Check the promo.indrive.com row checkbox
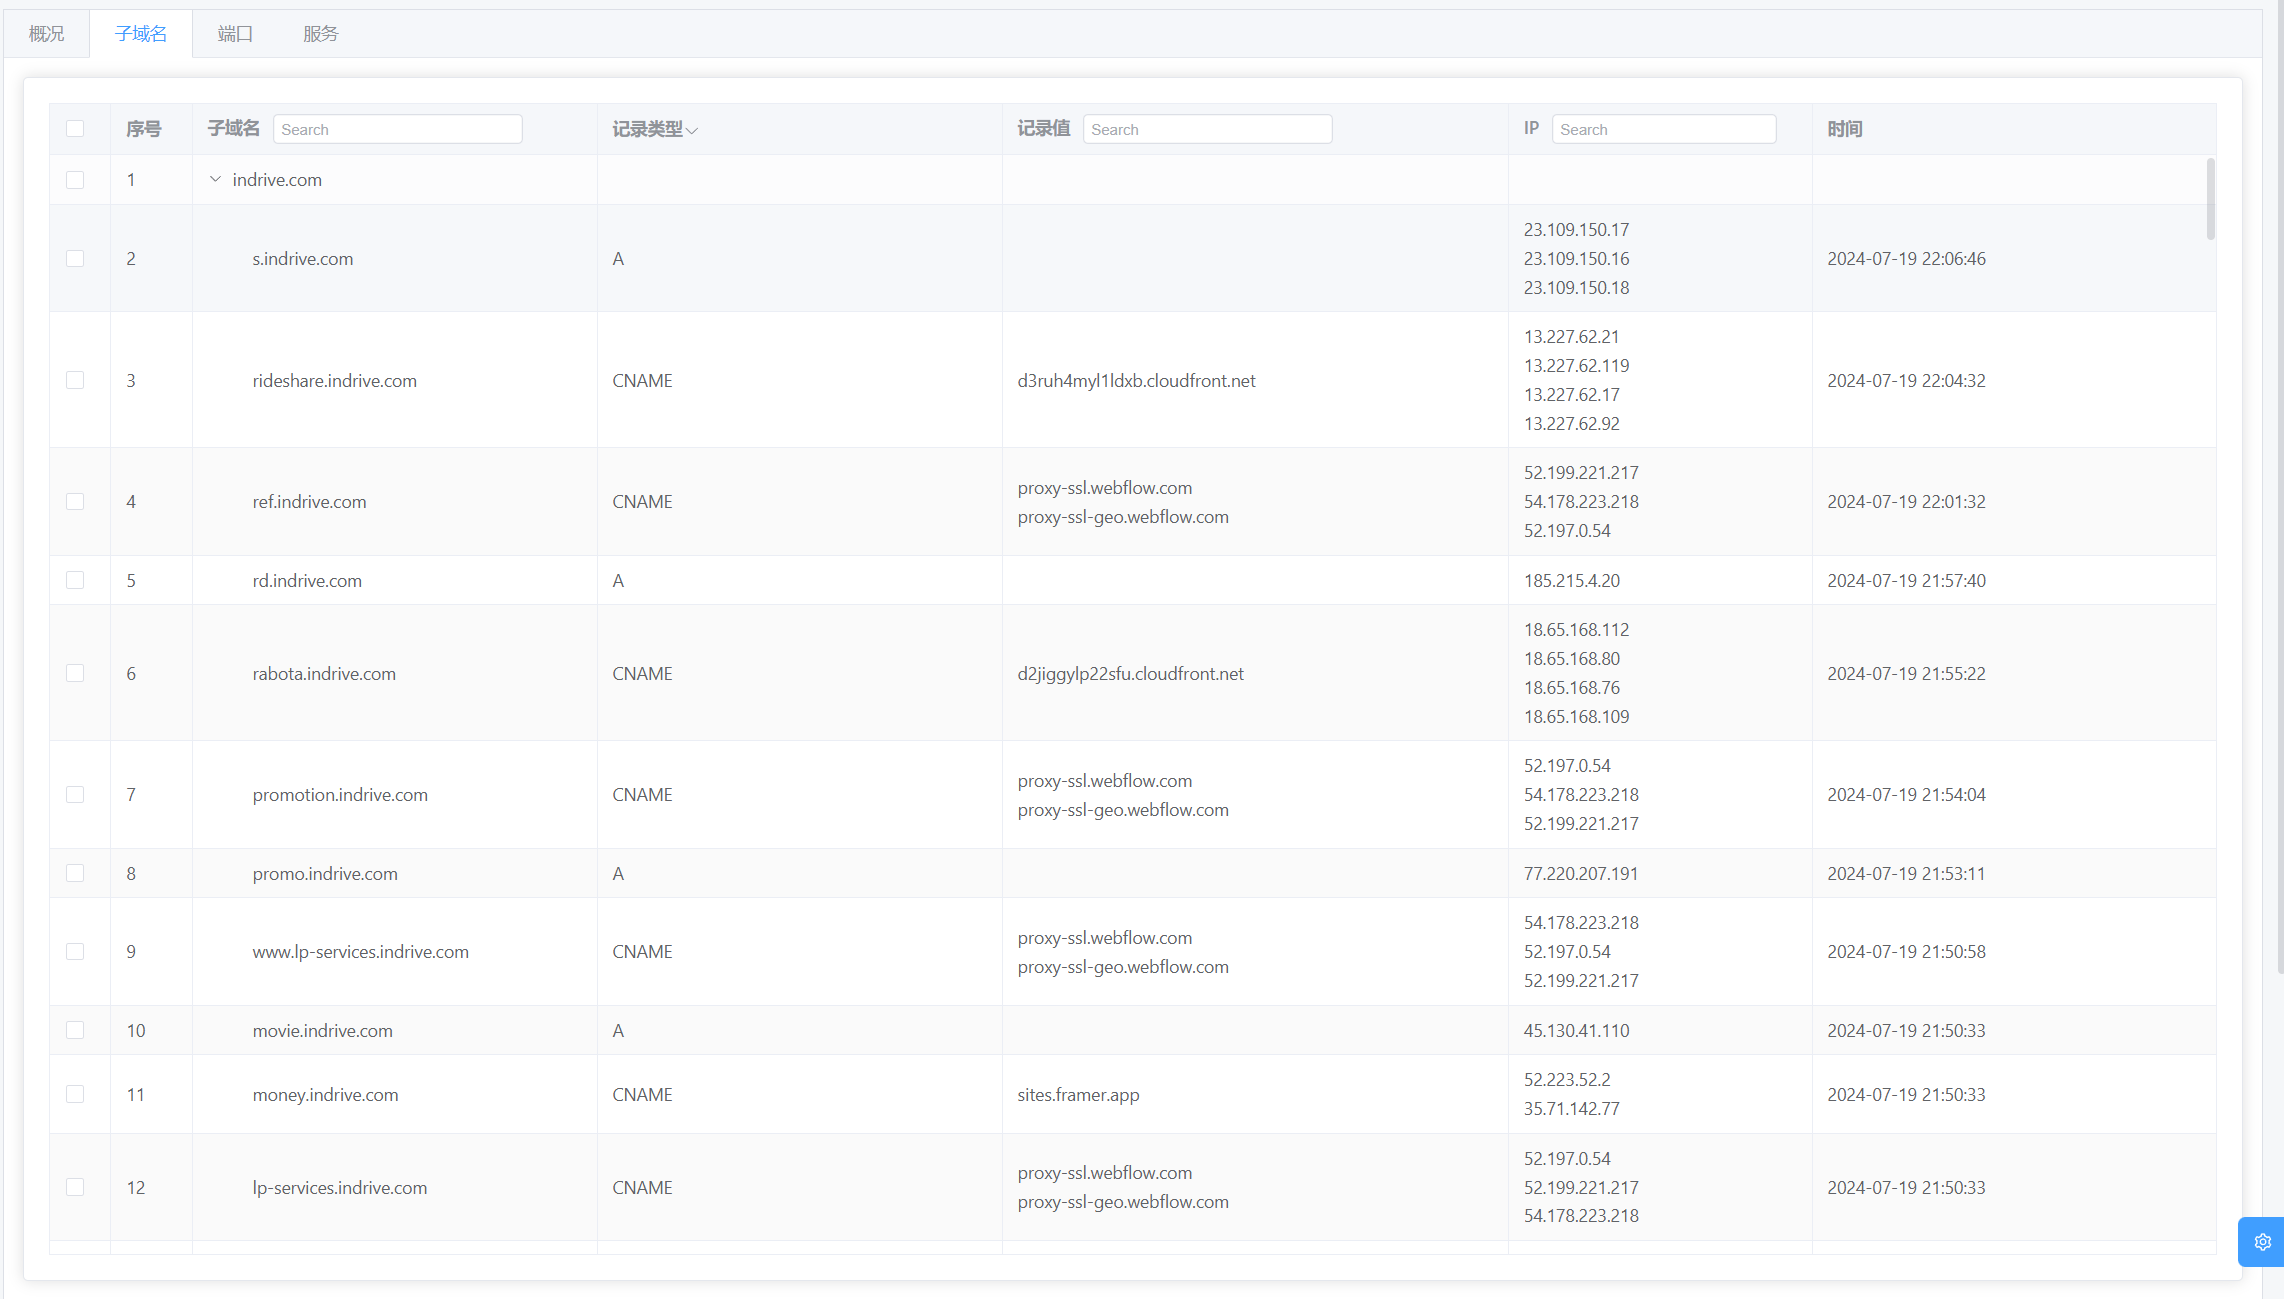 tap(75, 873)
